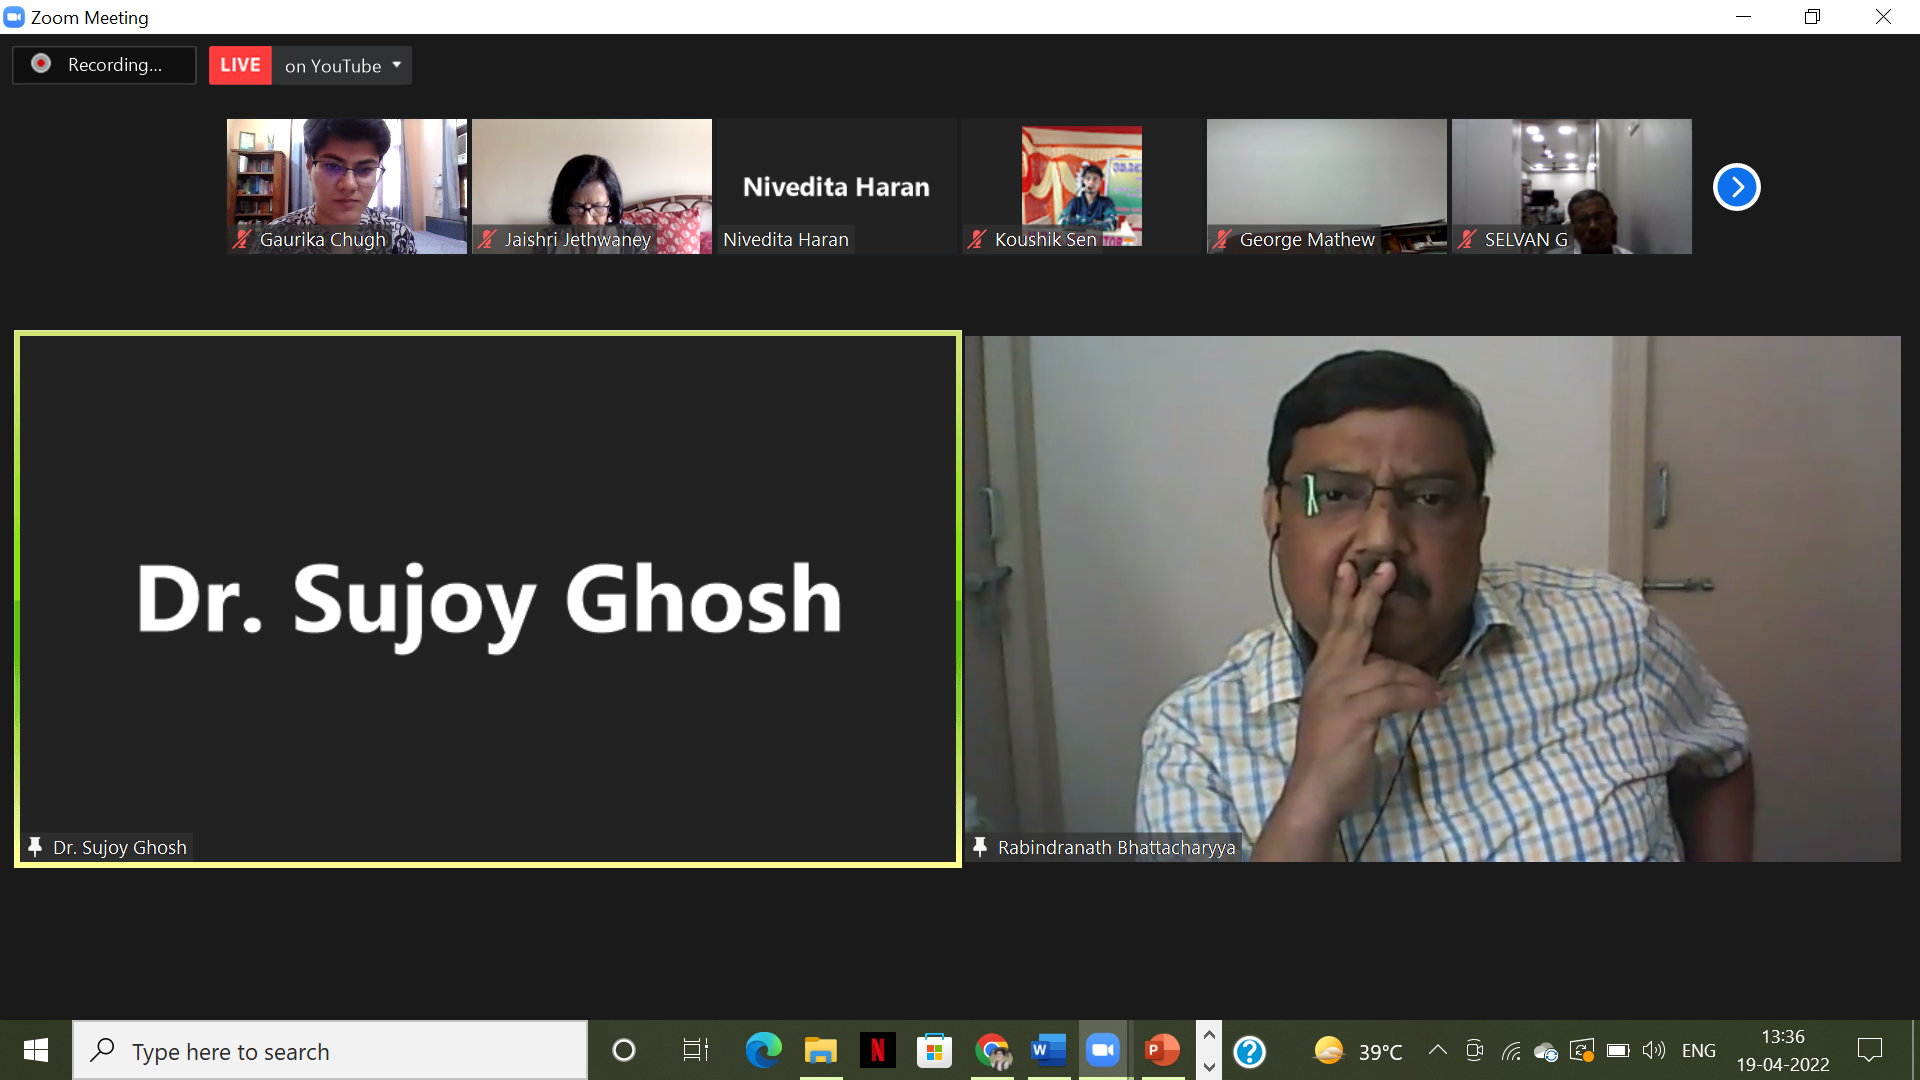The height and width of the screenshot is (1080, 1920).
Task: Click Koushik Sen muted microphone icon
Action: pos(977,239)
